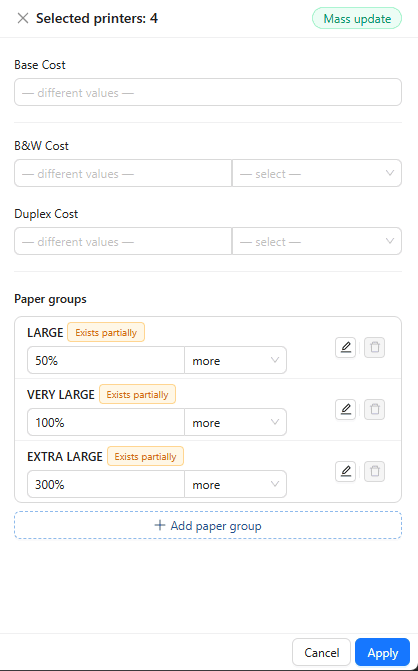Delete the VERY LARGE paper group
418x671 pixels.
tap(374, 409)
